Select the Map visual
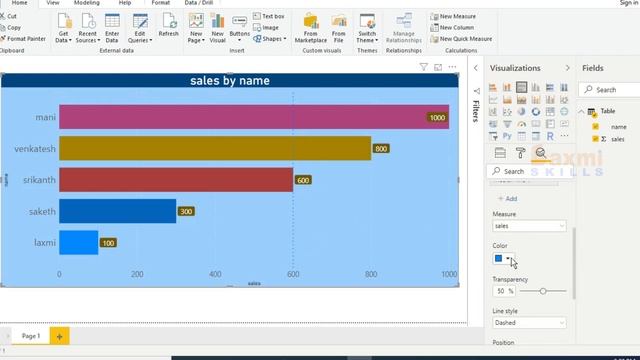The image size is (640, 360). (564, 112)
